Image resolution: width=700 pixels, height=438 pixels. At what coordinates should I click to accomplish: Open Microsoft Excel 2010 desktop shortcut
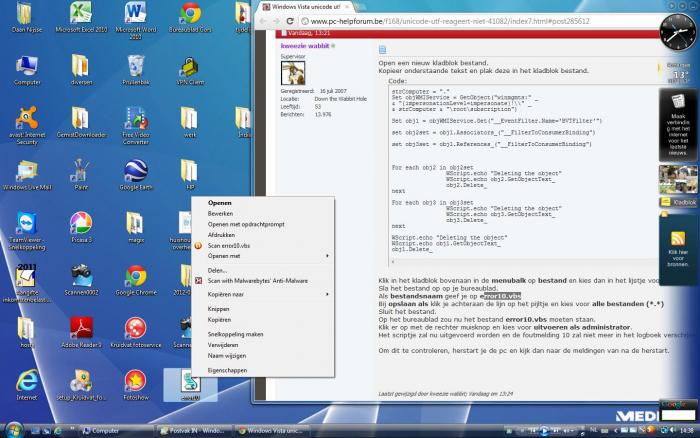81,16
